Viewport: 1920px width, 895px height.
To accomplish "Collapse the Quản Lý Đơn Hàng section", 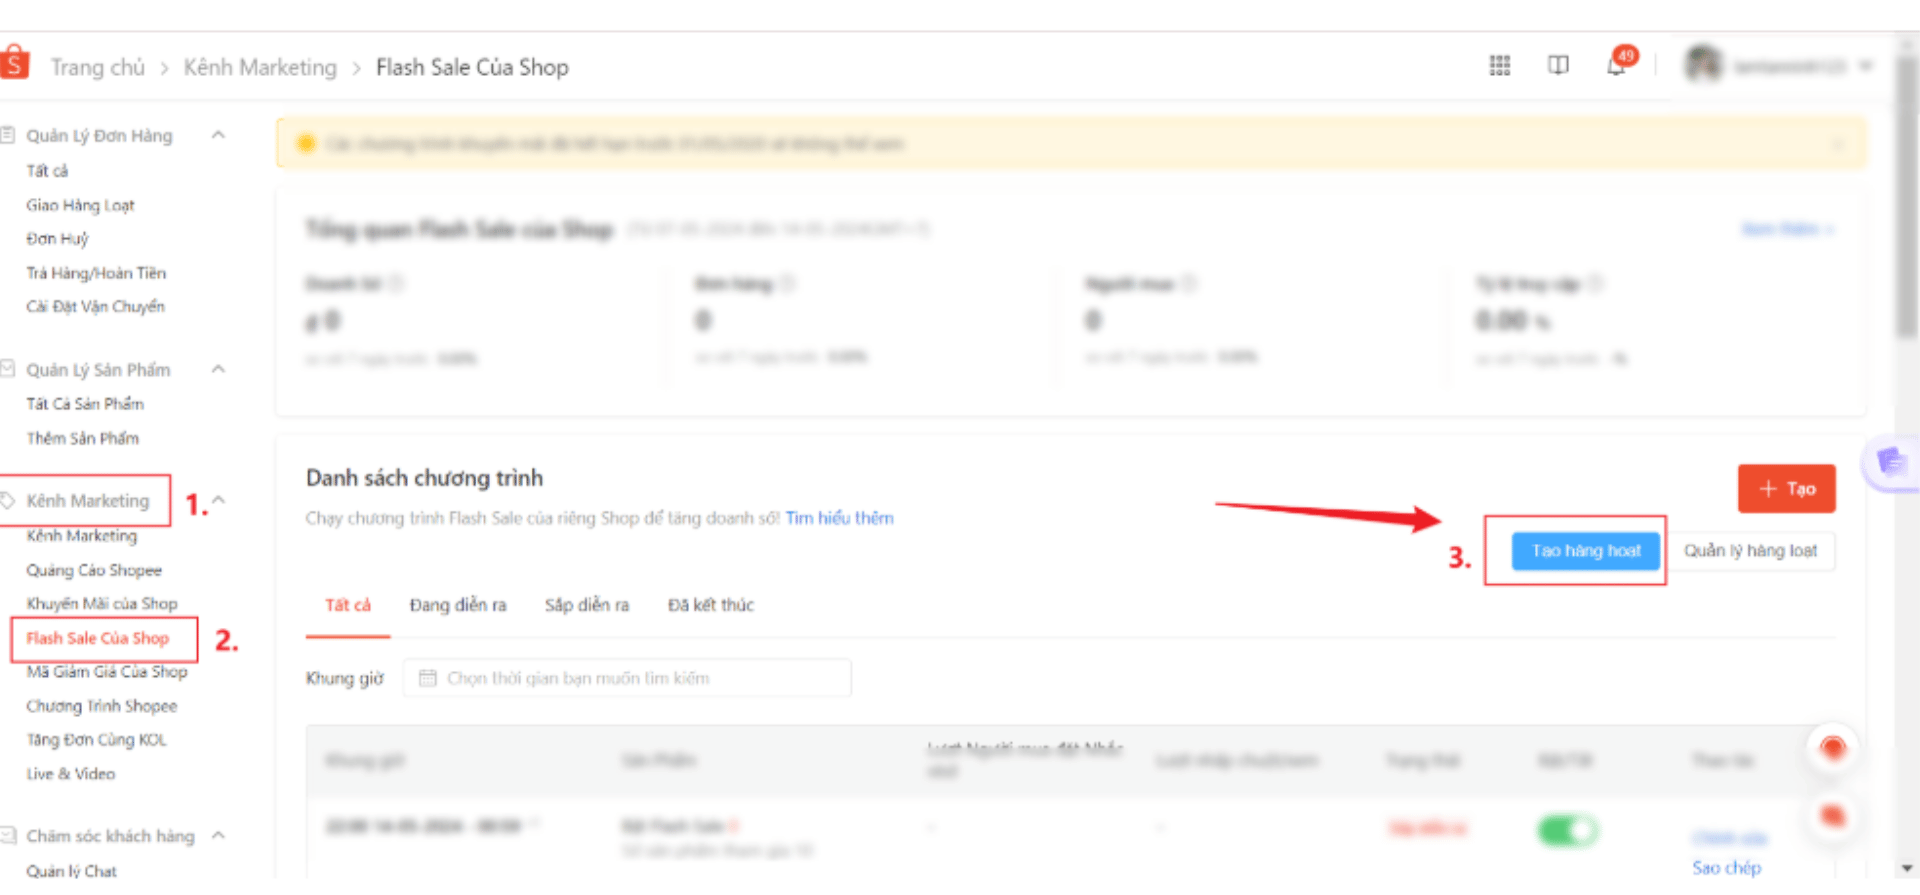I will pos(218,135).
